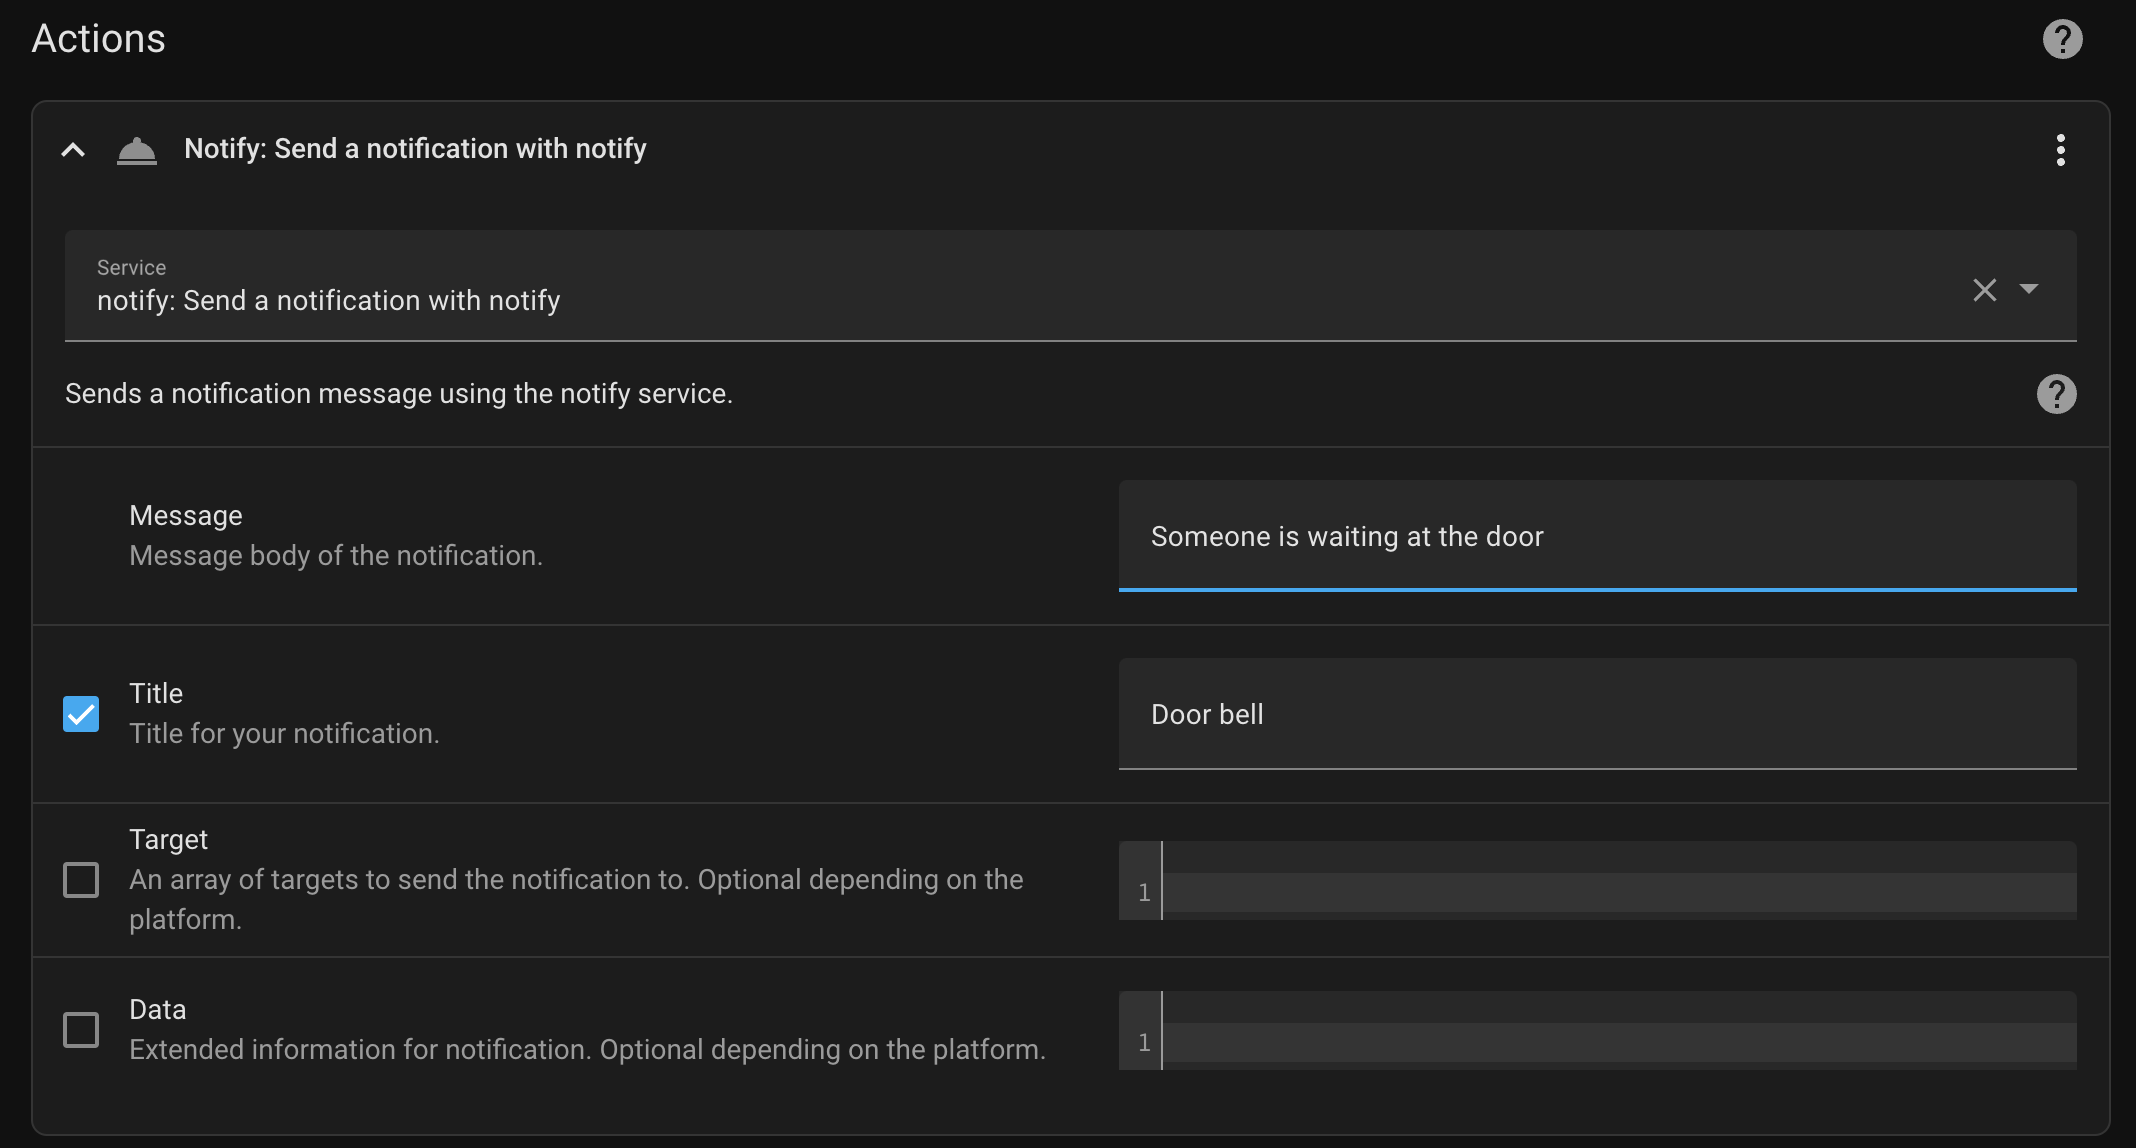This screenshot has height=1148, width=2136.
Task: Click into the Target code editor
Action: click(x=1597, y=881)
